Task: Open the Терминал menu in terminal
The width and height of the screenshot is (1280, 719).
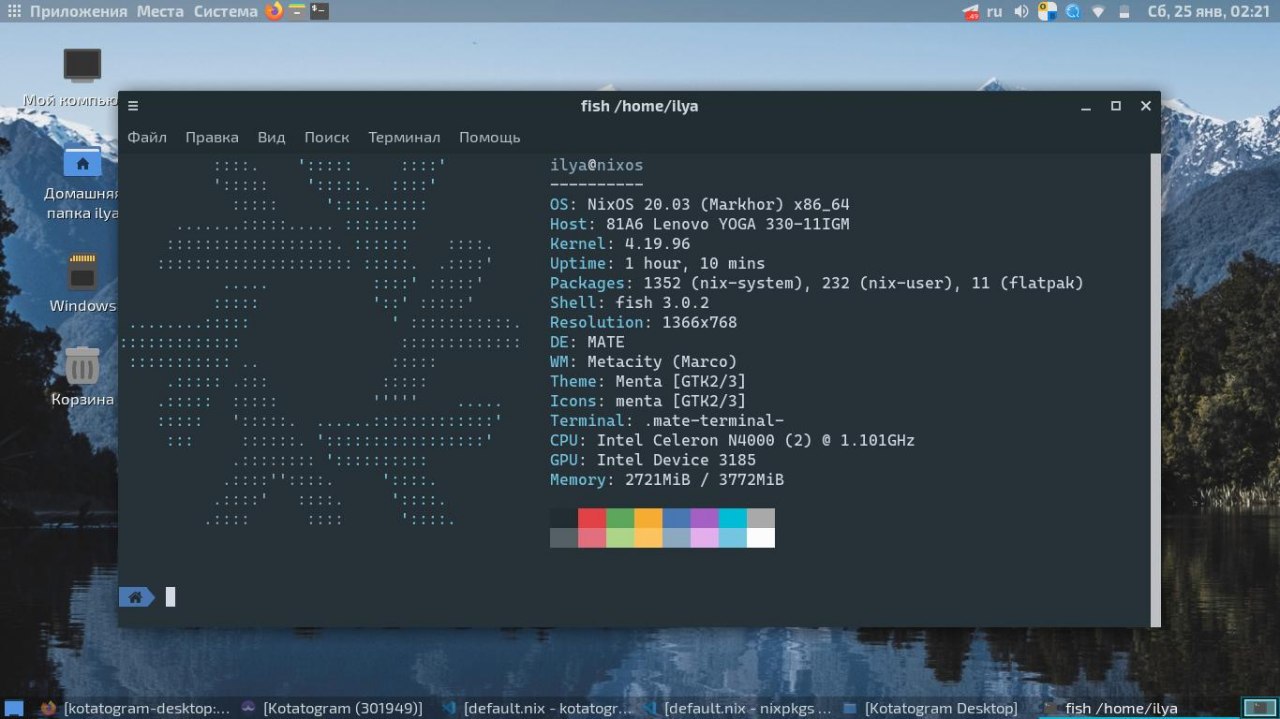Action: coord(404,137)
